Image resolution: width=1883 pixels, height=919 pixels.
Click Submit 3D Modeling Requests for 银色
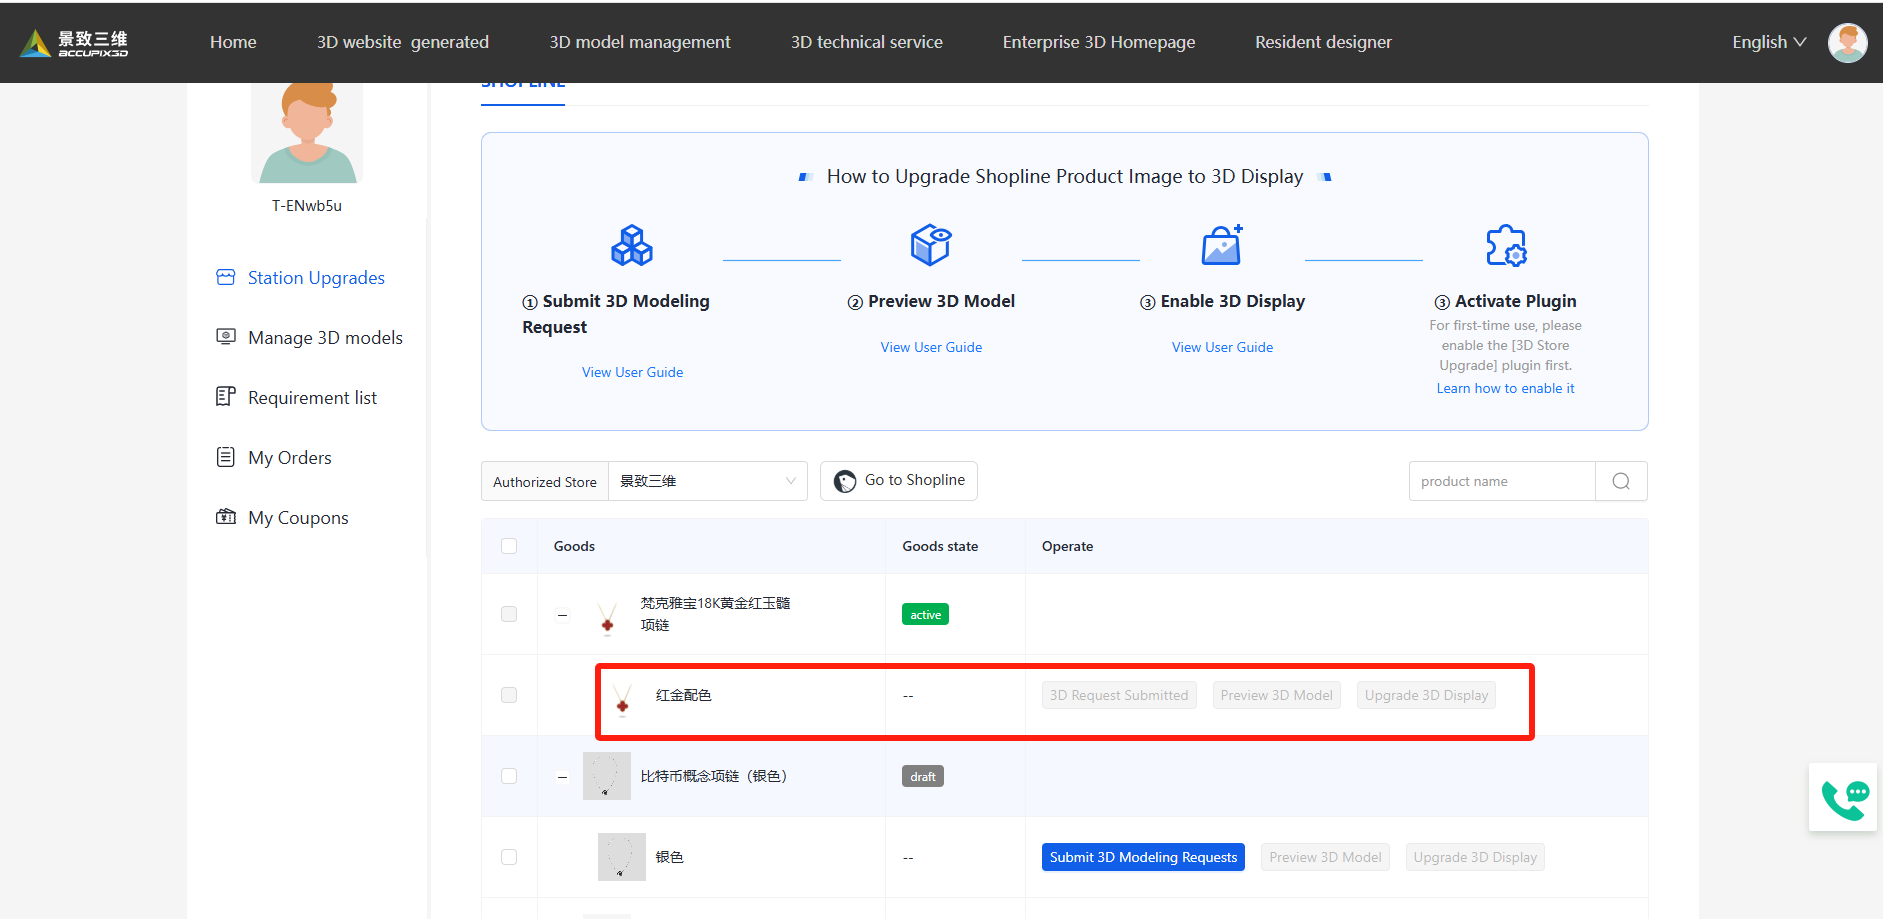pos(1143,857)
